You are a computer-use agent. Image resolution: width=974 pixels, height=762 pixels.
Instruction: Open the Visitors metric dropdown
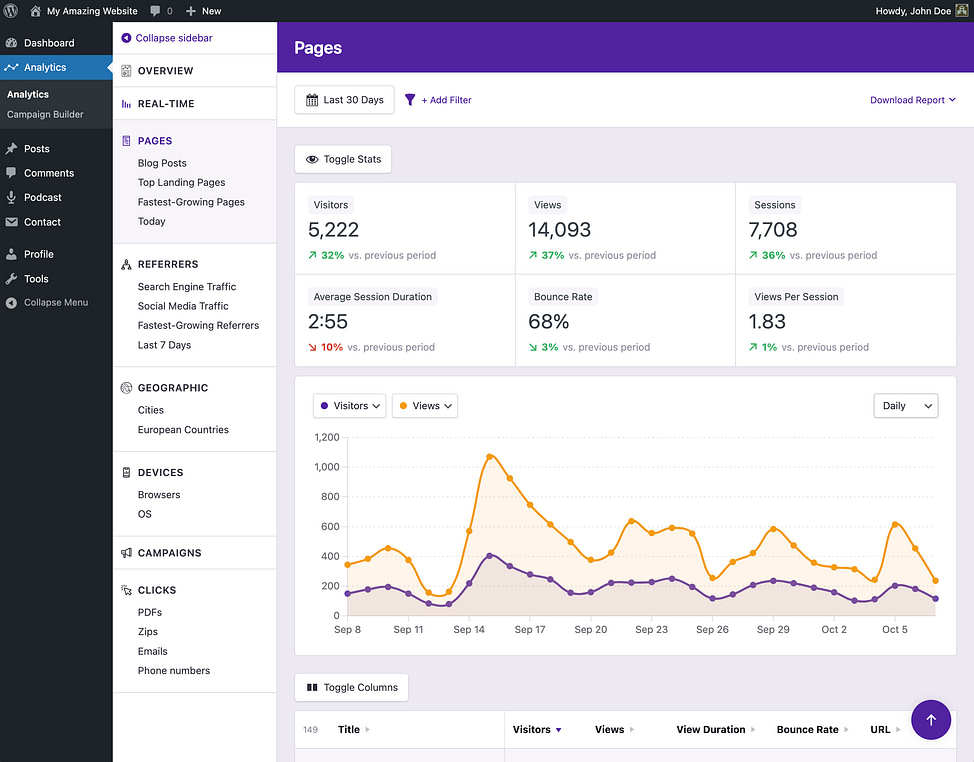[x=349, y=406]
